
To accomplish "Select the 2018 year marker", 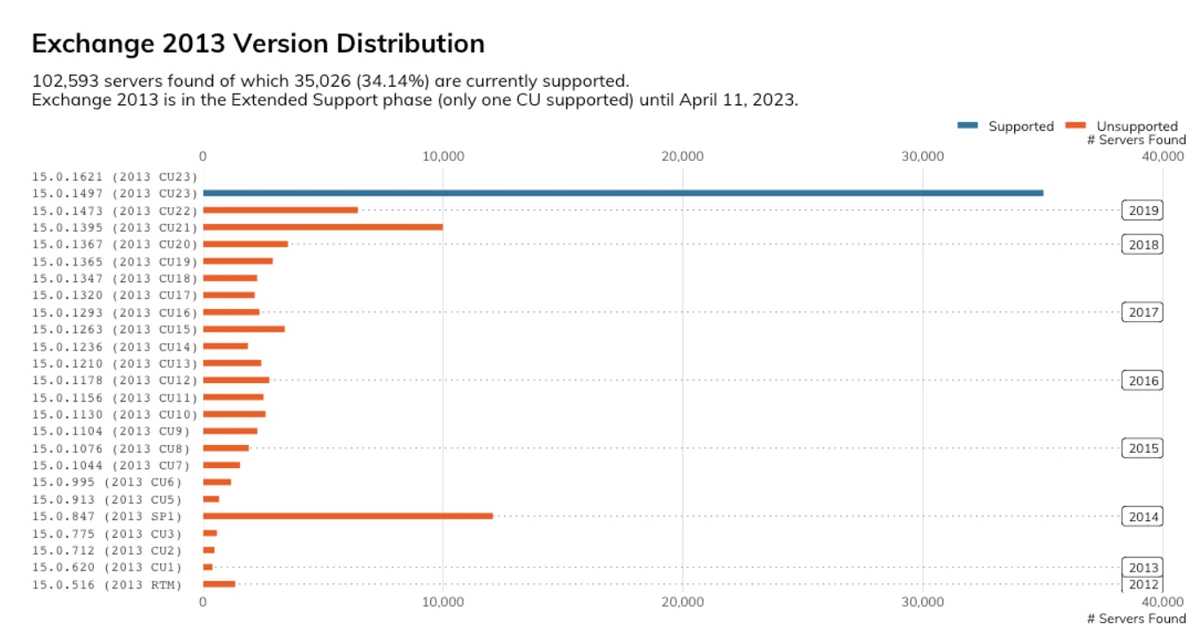I will [1142, 244].
